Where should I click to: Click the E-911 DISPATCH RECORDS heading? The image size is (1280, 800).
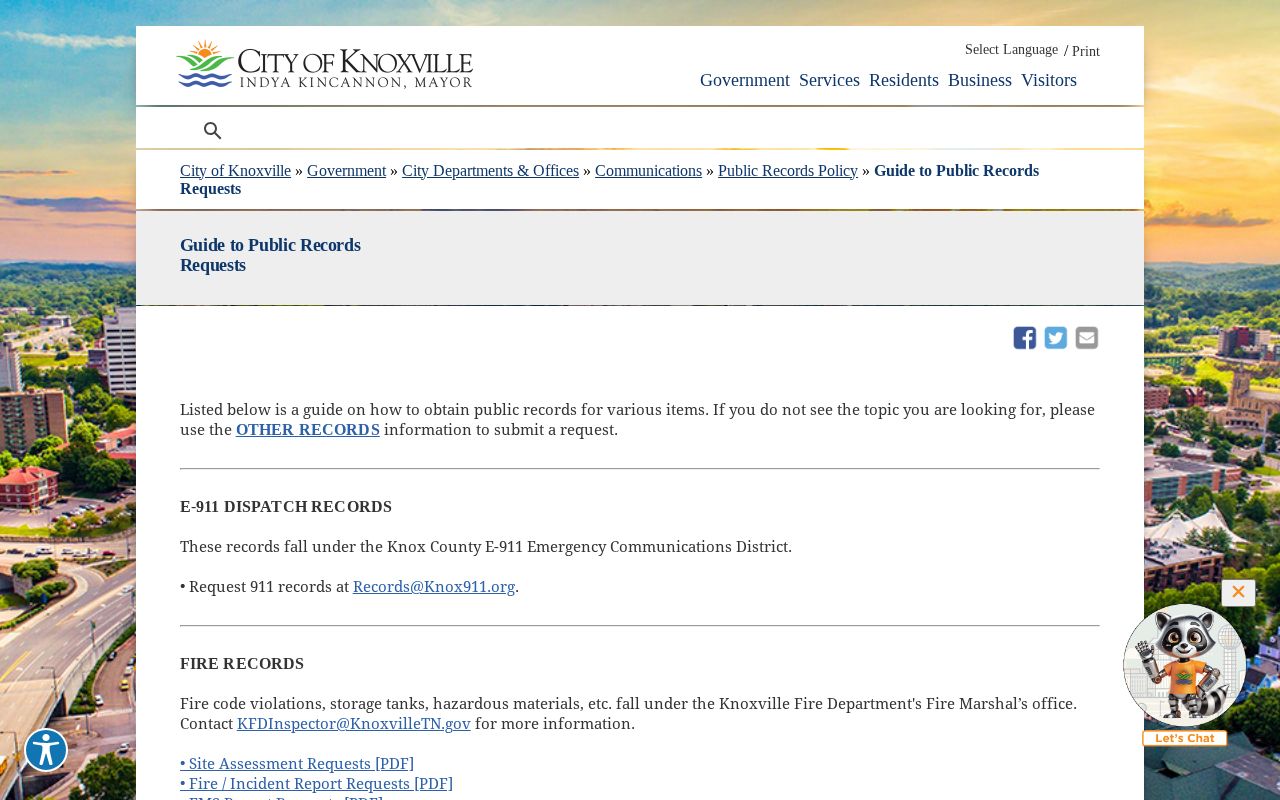pyautogui.click(x=286, y=507)
